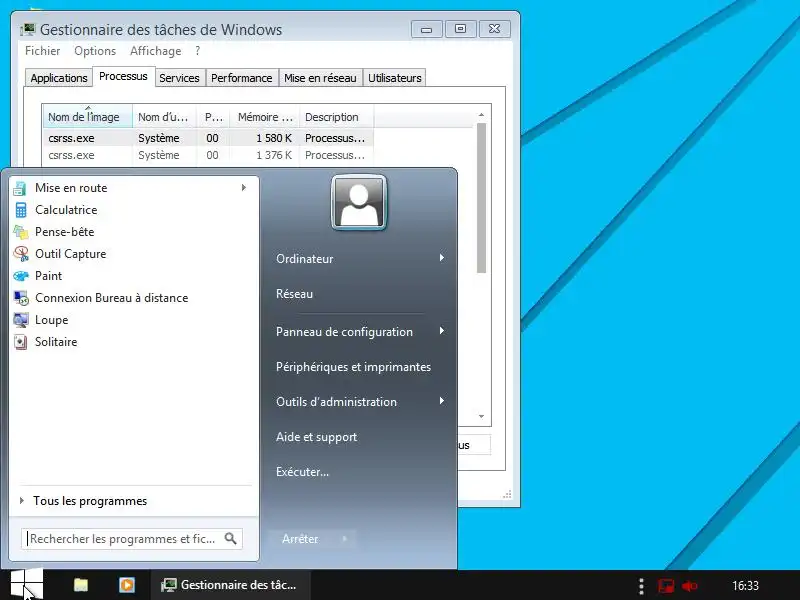The height and width of the screenshot is (600, 800).
Task: Click the Gestionnaire des tâches taskbar button
Action: coord(230,585)
